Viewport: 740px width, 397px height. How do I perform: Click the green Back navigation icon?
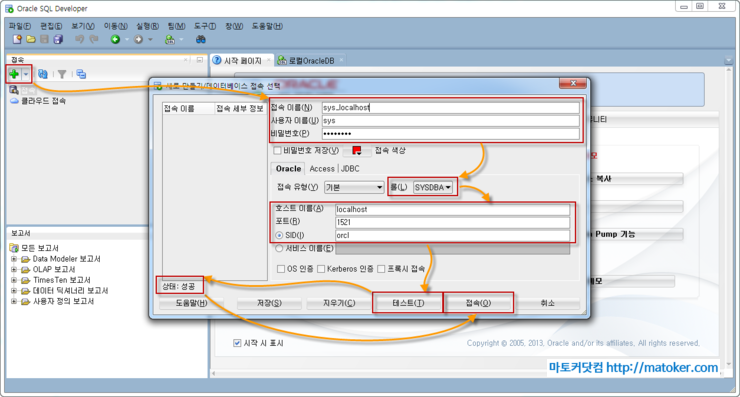point(115,40)
